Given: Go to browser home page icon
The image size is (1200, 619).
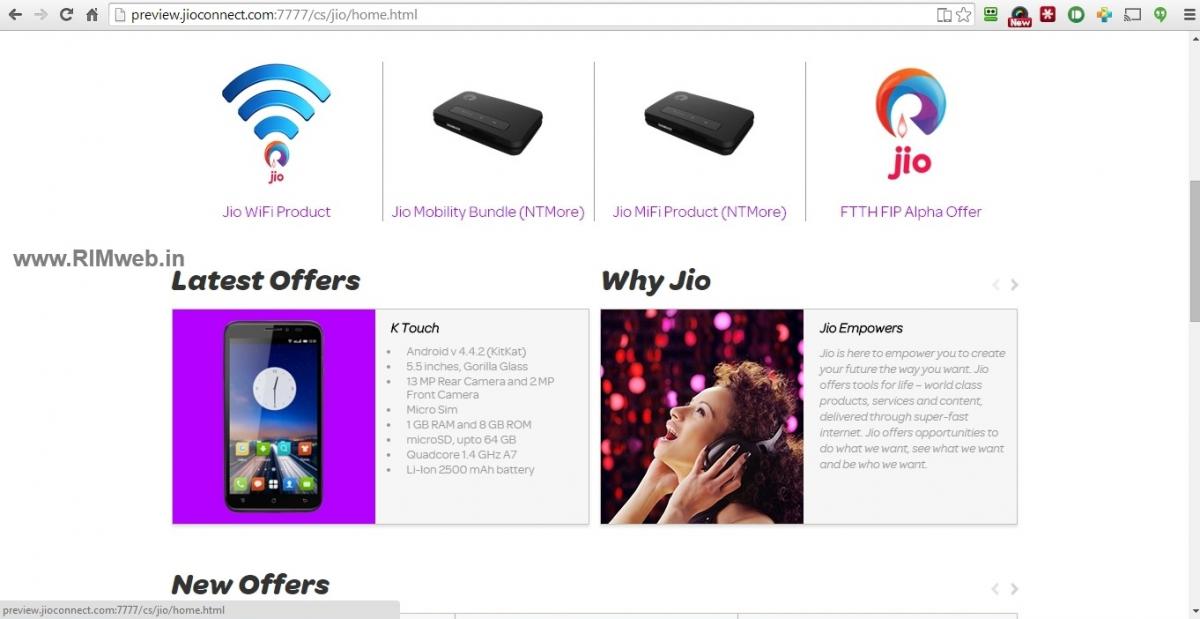Looking at the screenshot, I should 92,15.
